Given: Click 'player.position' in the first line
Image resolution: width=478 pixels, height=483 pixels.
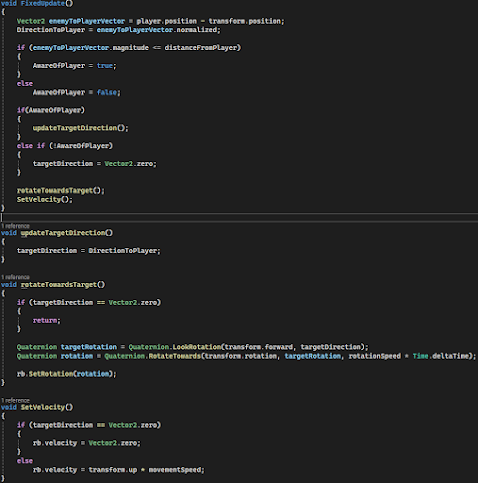Looking at the screenshot, I should (x=167, y=21).
